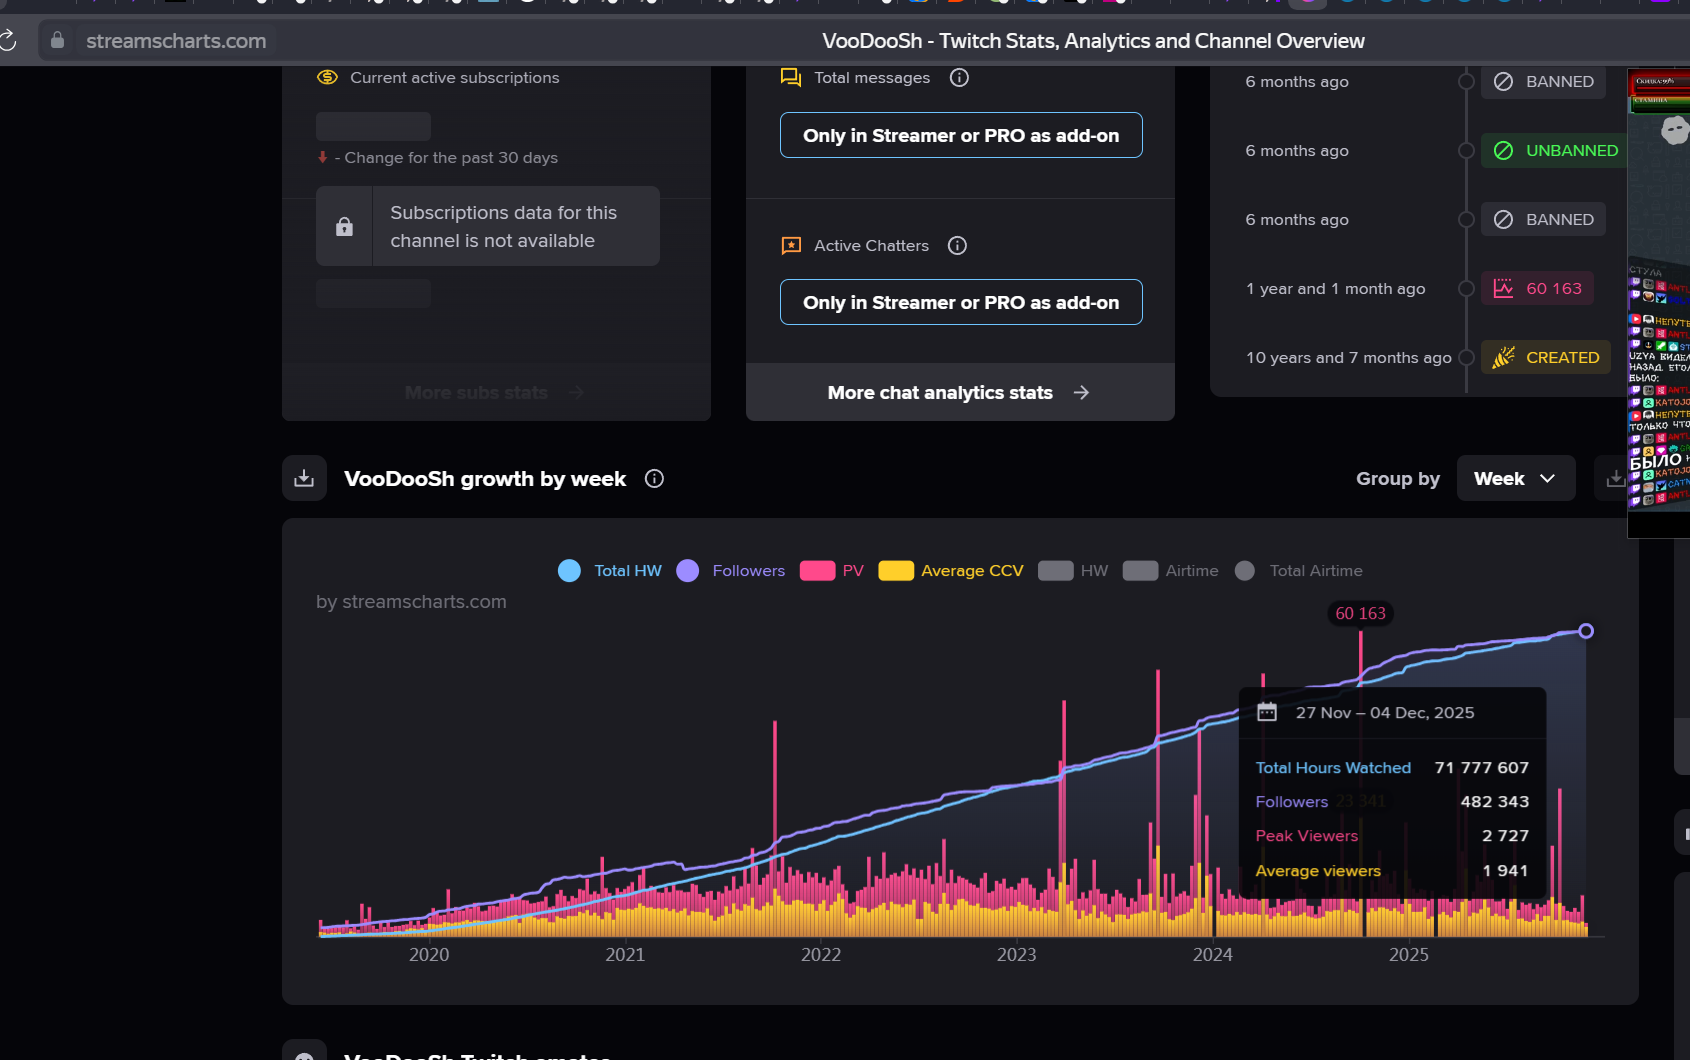Click the UNBANNED timeline badge
Image resolution: width=1690 pixels, height=1060 pixels.
coord(1555,151)
